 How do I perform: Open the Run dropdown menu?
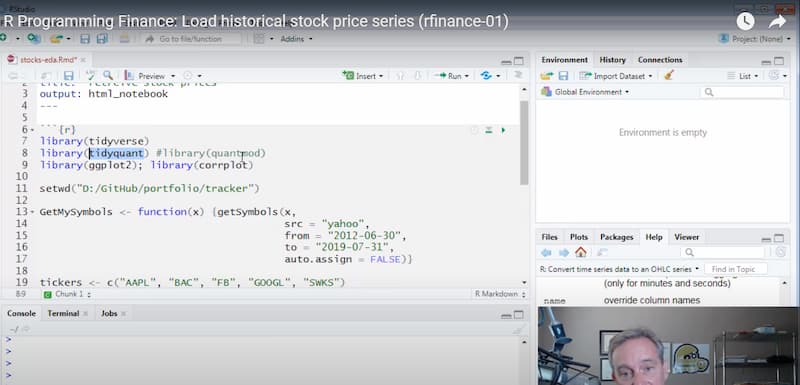pyautogui.click(x=466, y=75)
